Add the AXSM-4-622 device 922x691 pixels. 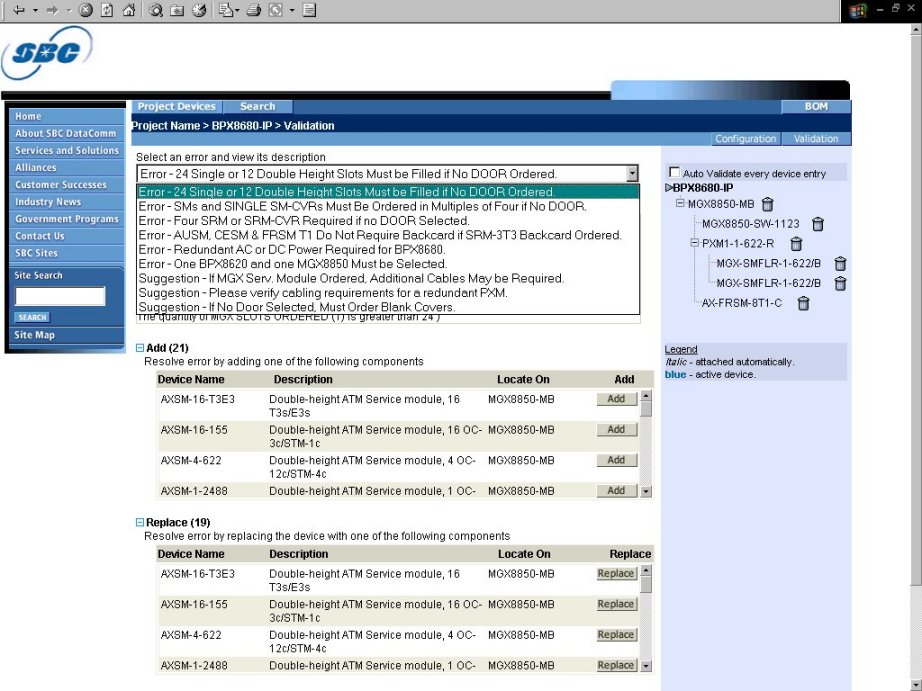tap(617, 460)
